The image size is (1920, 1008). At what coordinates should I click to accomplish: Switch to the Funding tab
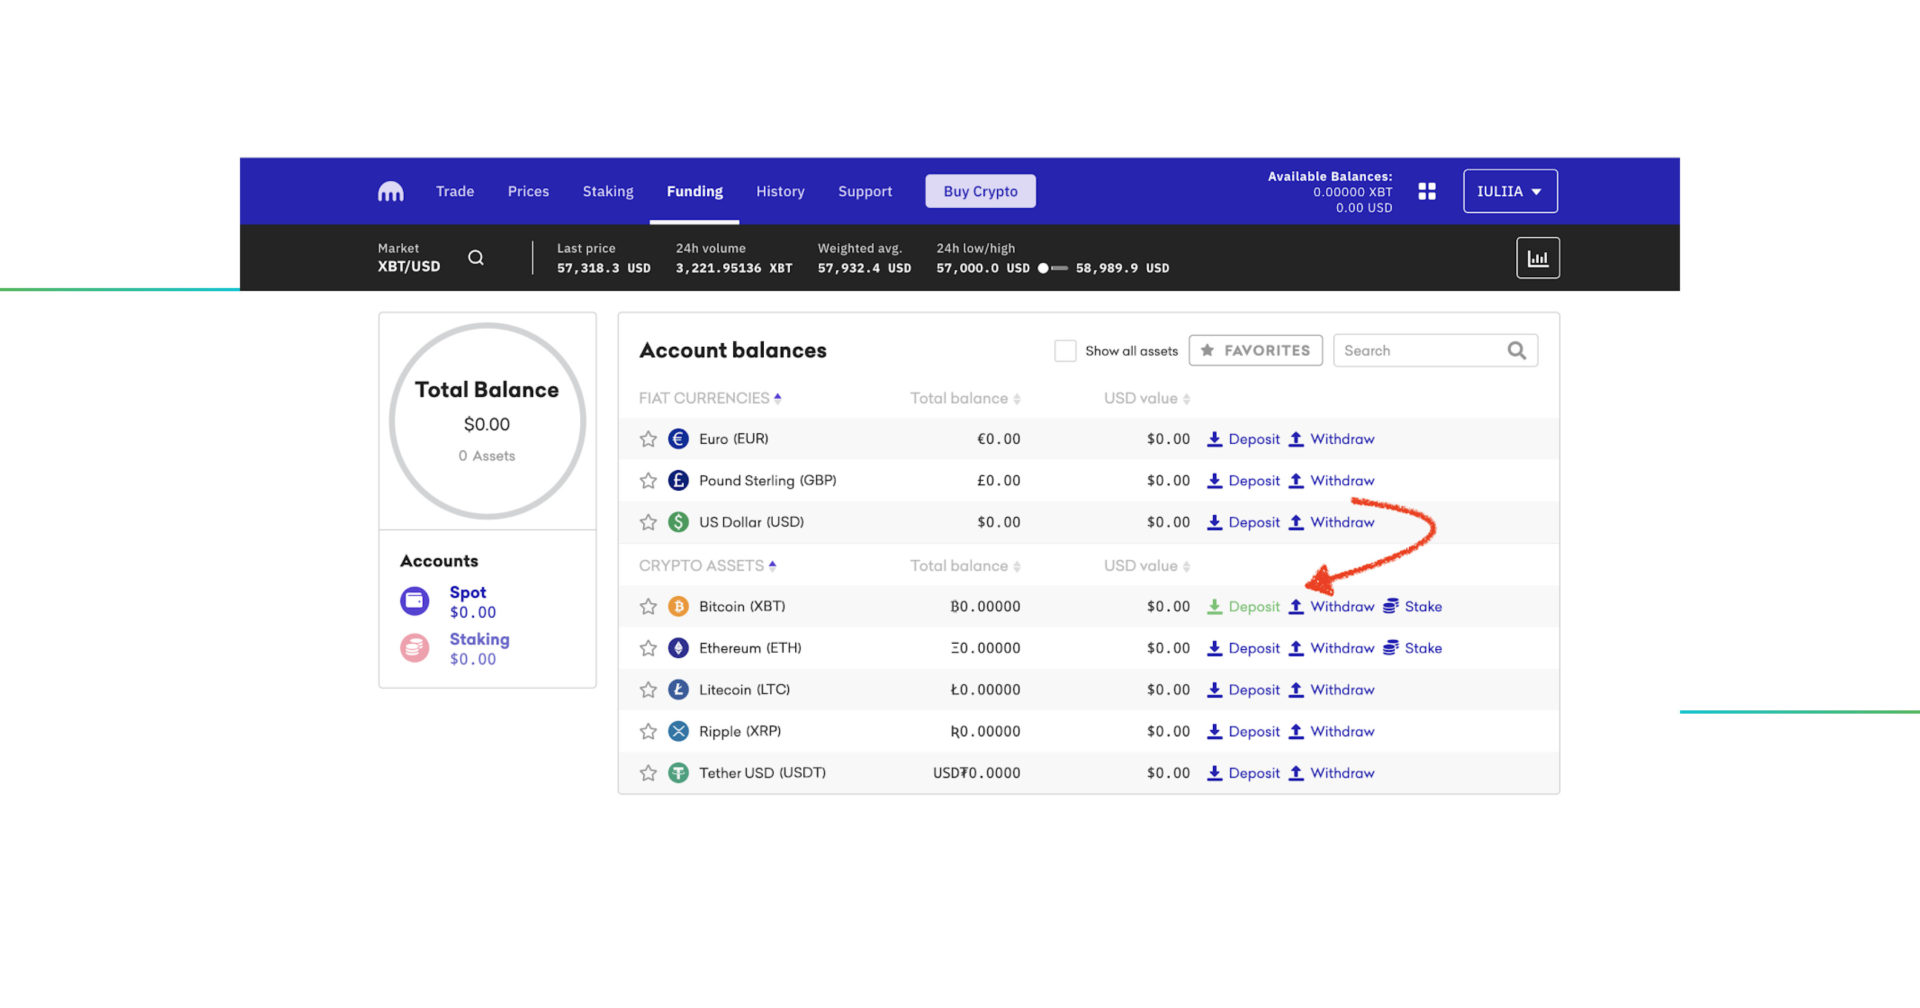(694, 191)
